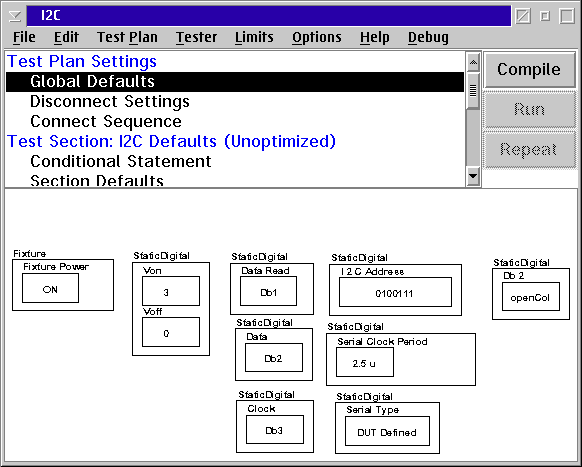Open the window menu icon in title bar
Viewport: 582px width, 467px height.
(15, 16)
